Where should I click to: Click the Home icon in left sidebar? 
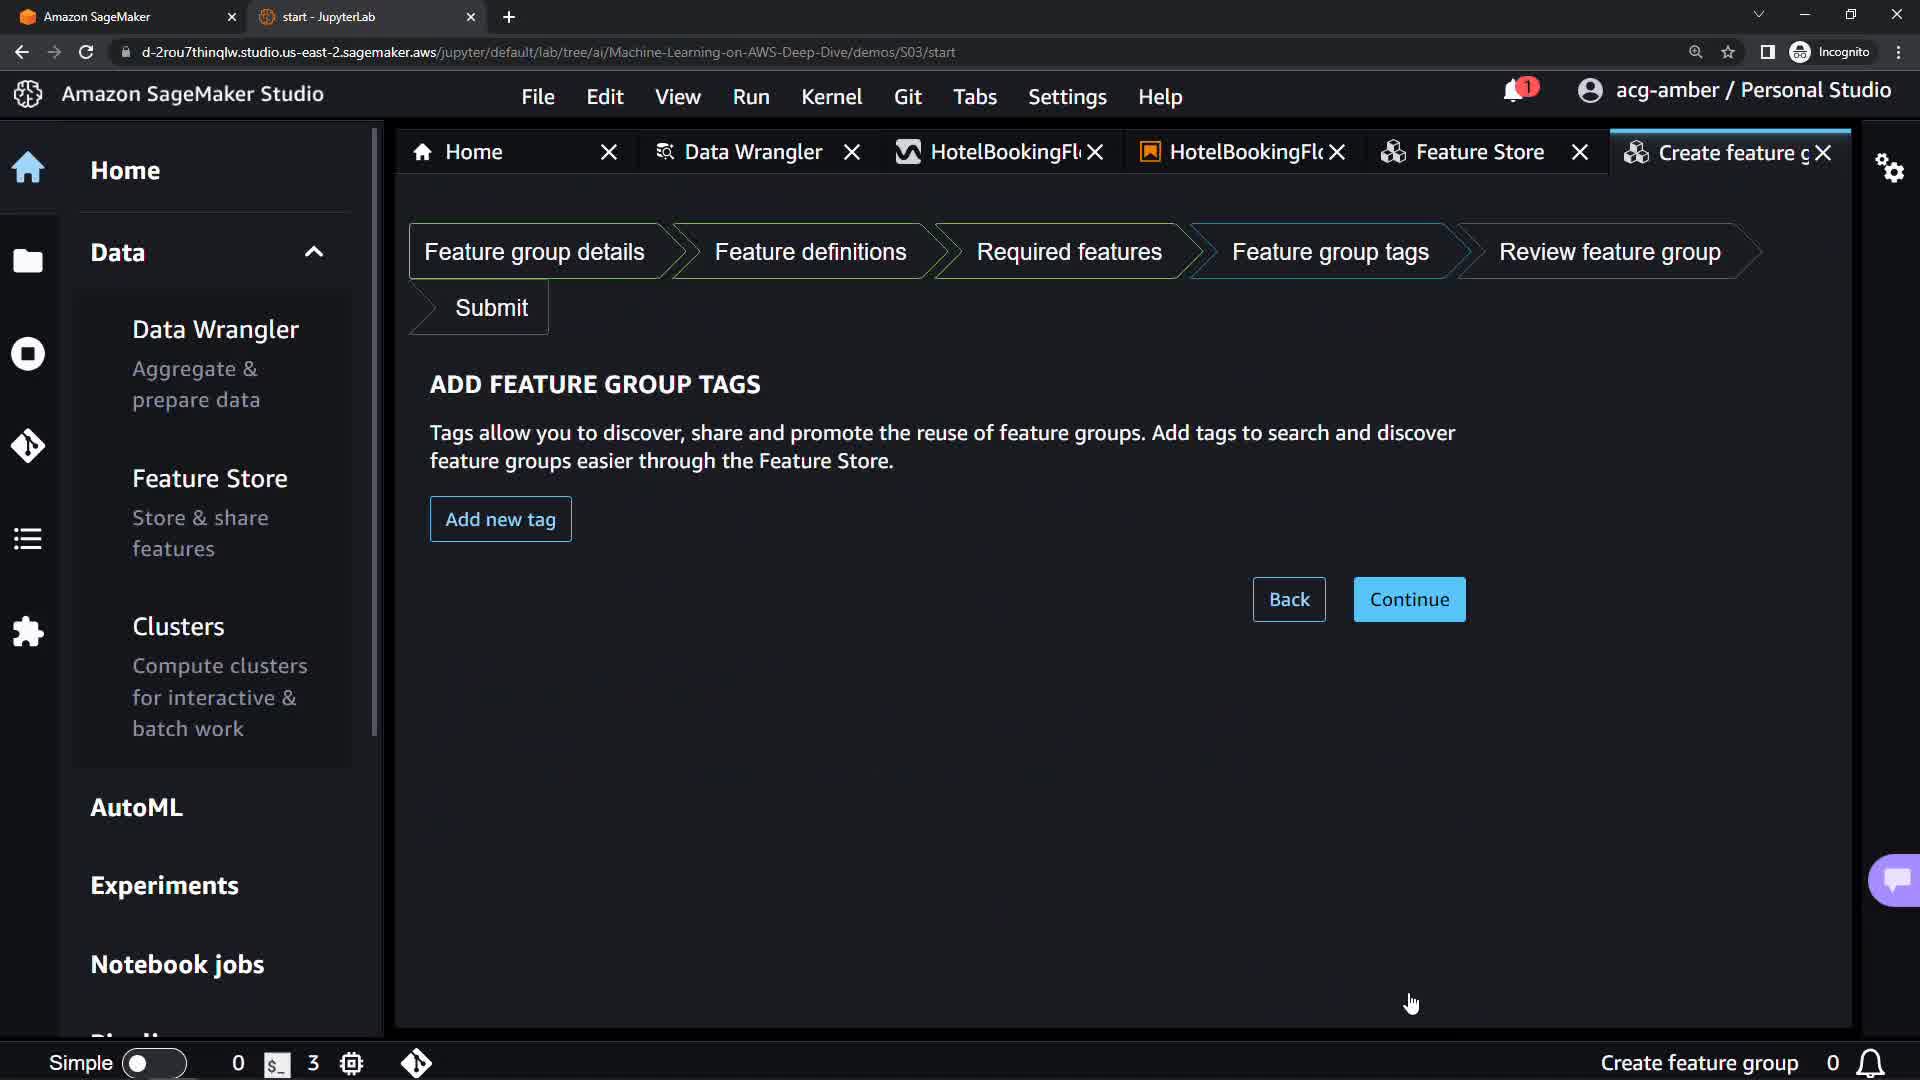click(x=28, y=167)
